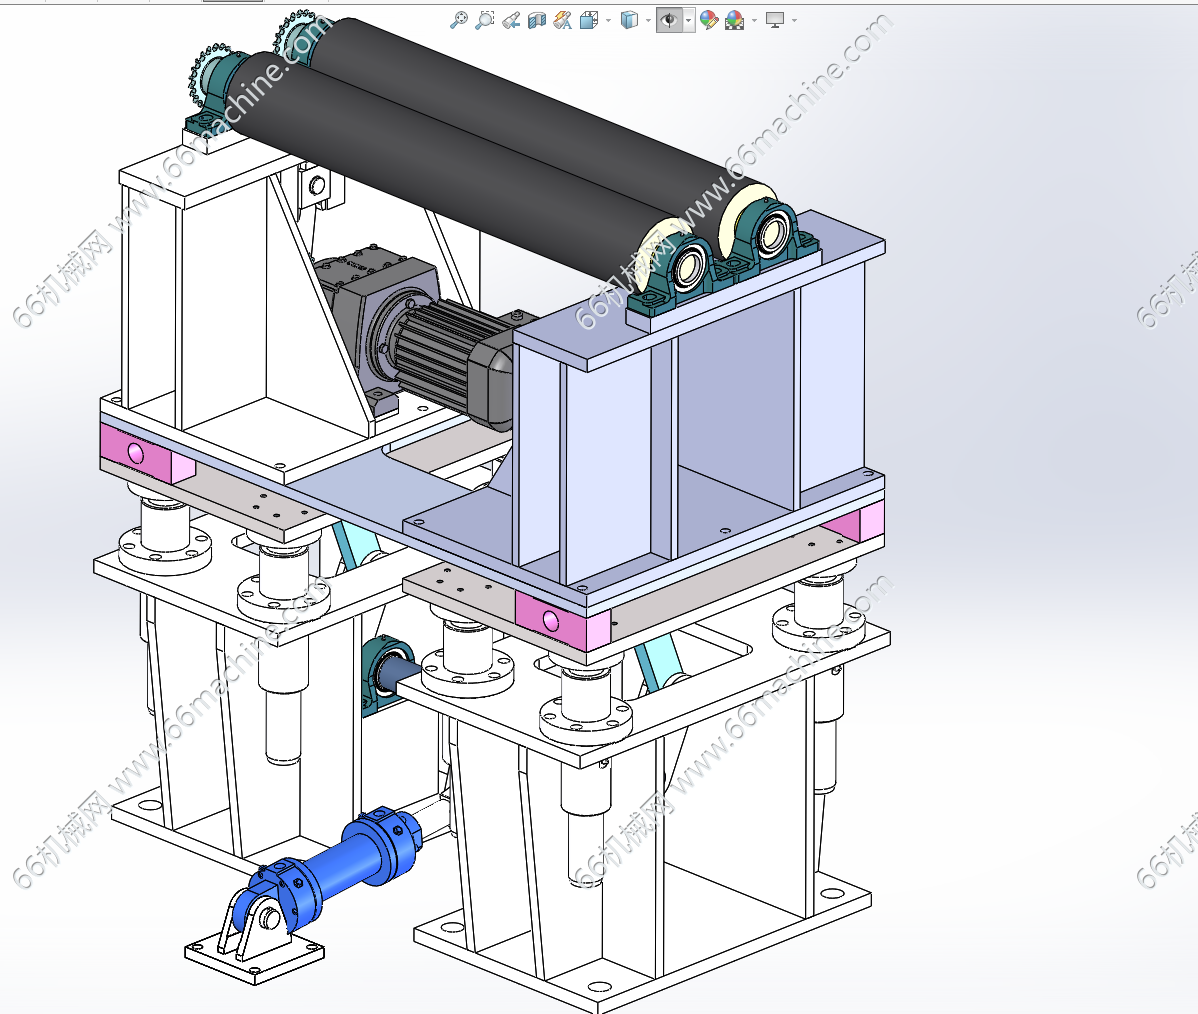This screenshot has height=1014, width=1198.
Task: Select the cylinder's white mounting bracket base
Action: (255, 953)
